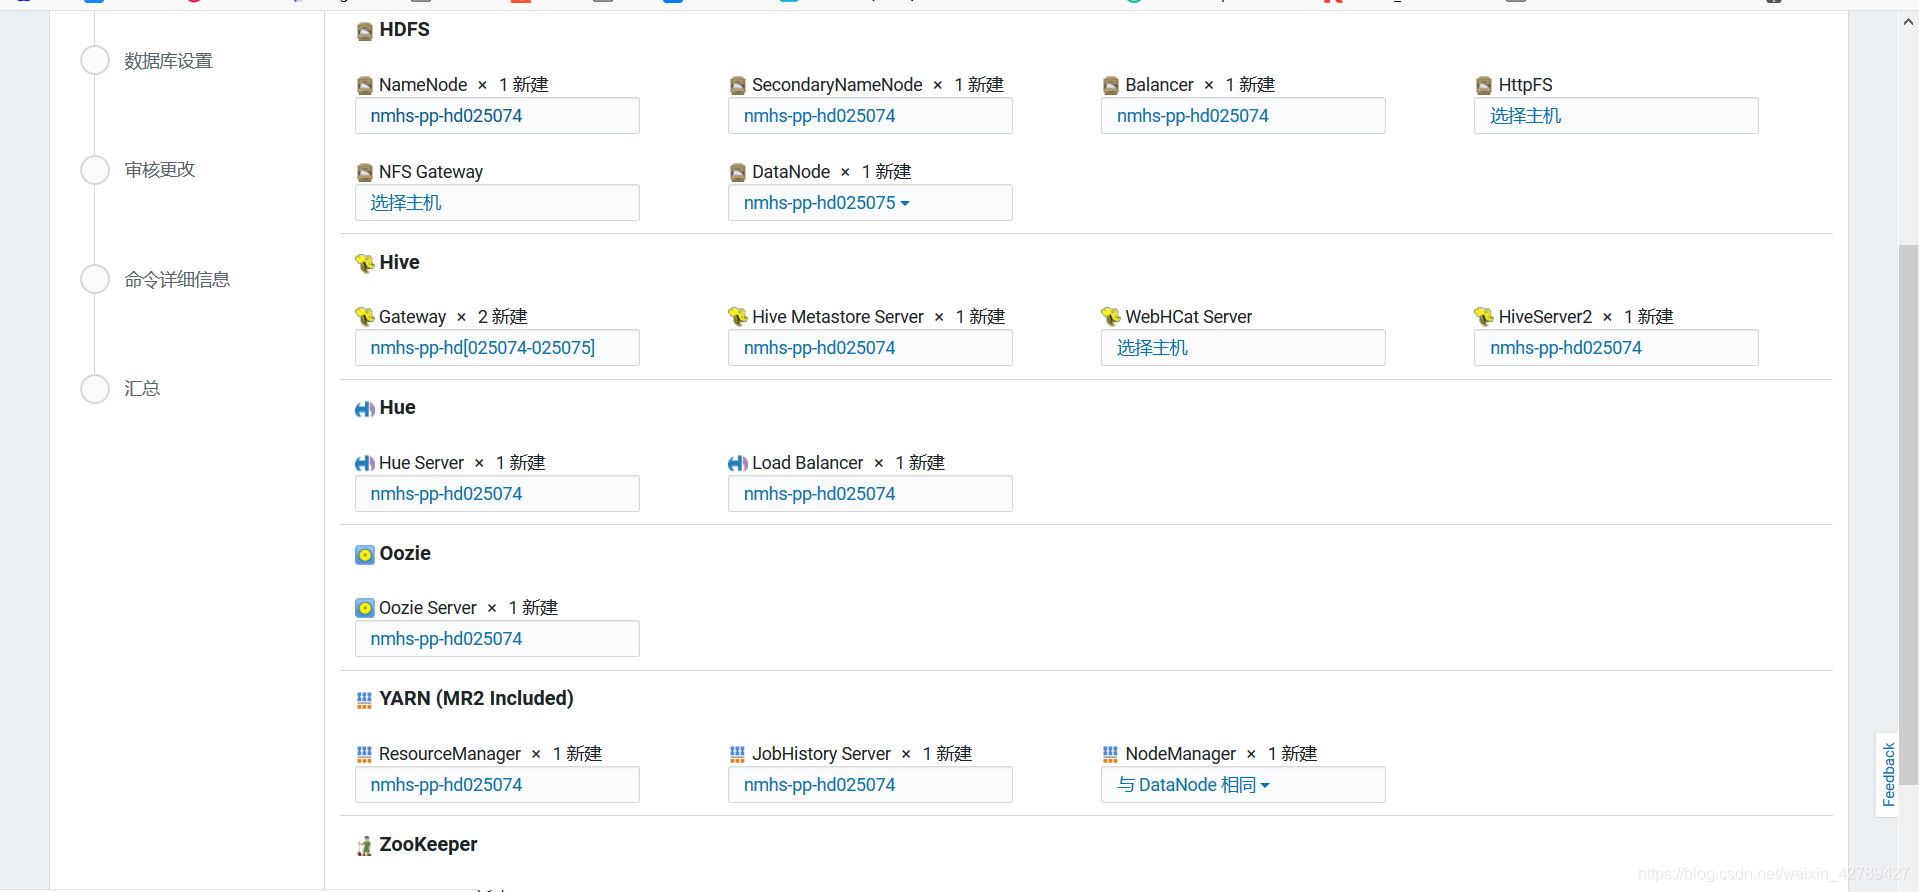This screenshot has height=892, width=1919.
Task: Click the NameNode role icon
Action: click(365, 86)
